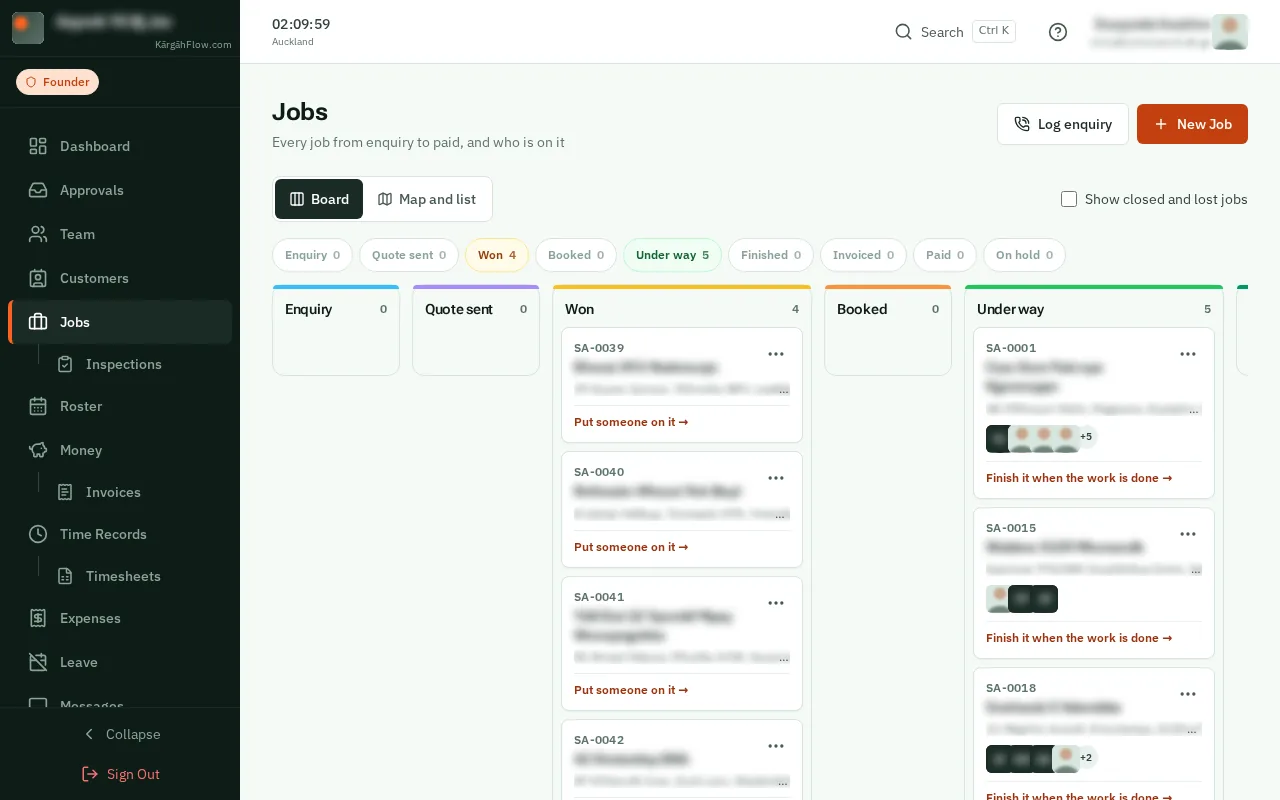This screenshot has width=1280, height=800.
Task: Click the New Job button
Action: [1192, 124]
